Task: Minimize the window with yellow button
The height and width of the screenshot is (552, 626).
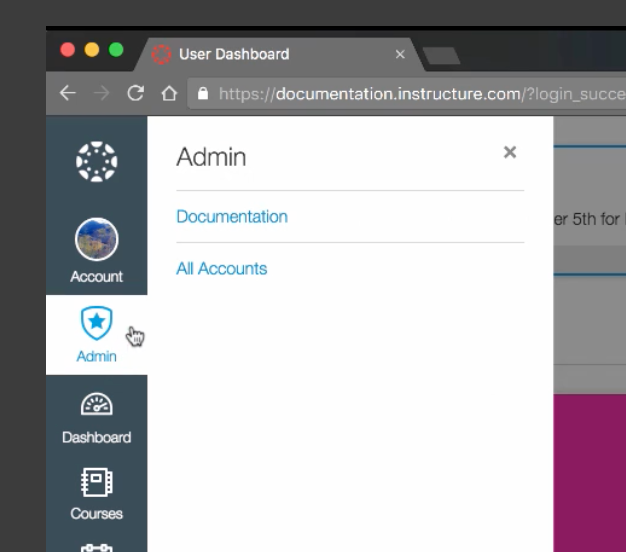Action: (x=92, y=50)
